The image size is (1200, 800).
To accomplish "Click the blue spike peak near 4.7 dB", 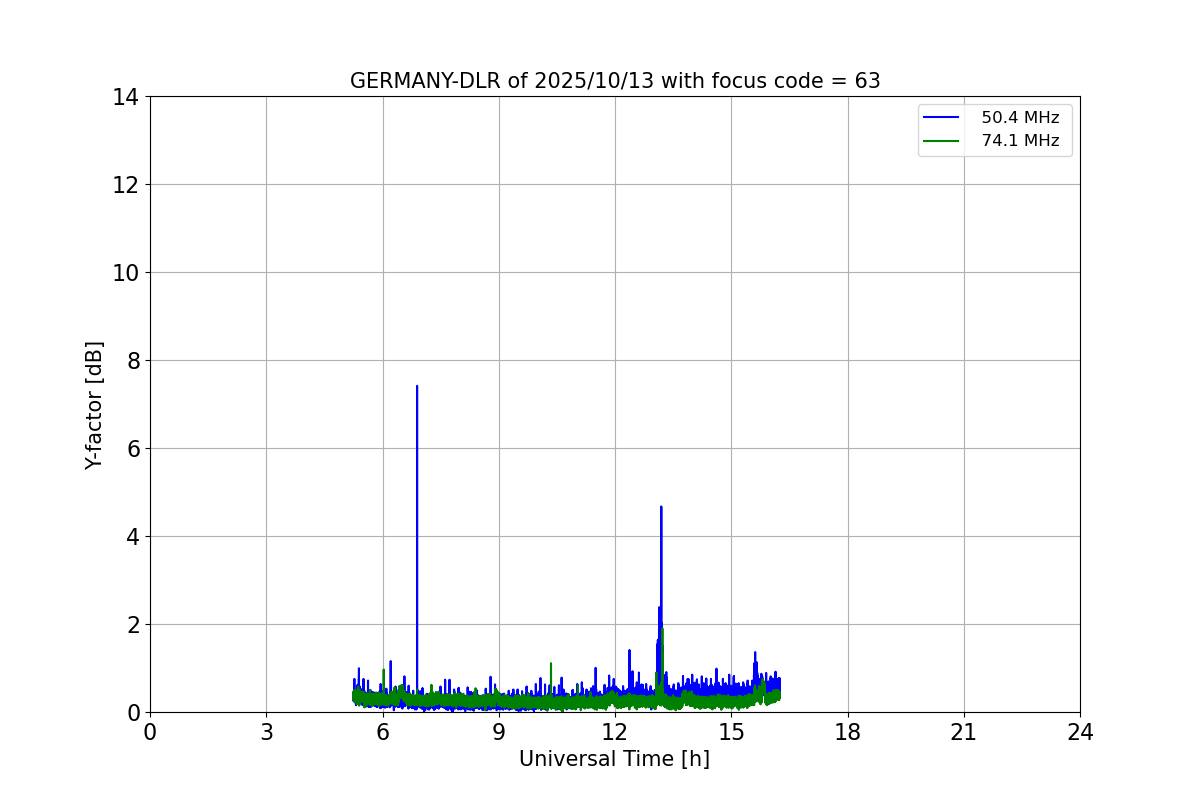I will coord(661,508).
